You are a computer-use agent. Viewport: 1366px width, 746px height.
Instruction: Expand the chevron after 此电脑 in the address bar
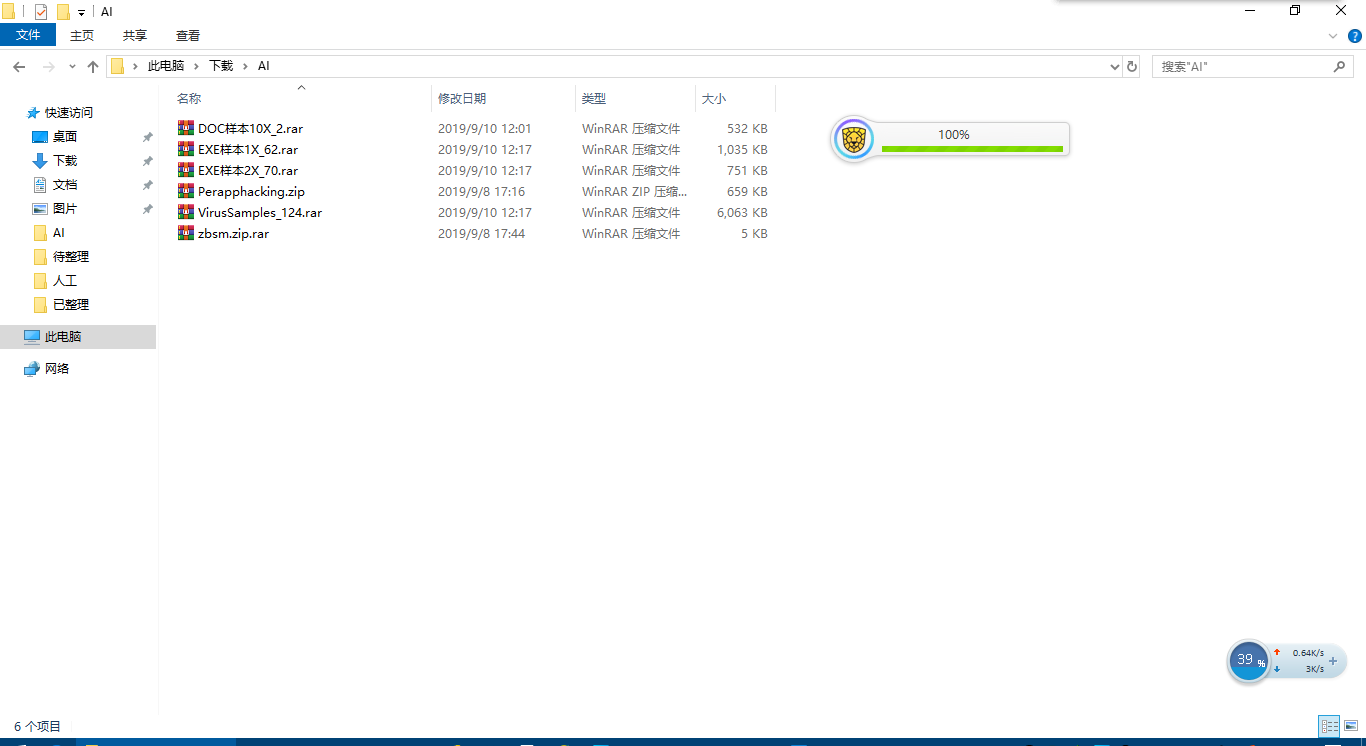[197, 66]
